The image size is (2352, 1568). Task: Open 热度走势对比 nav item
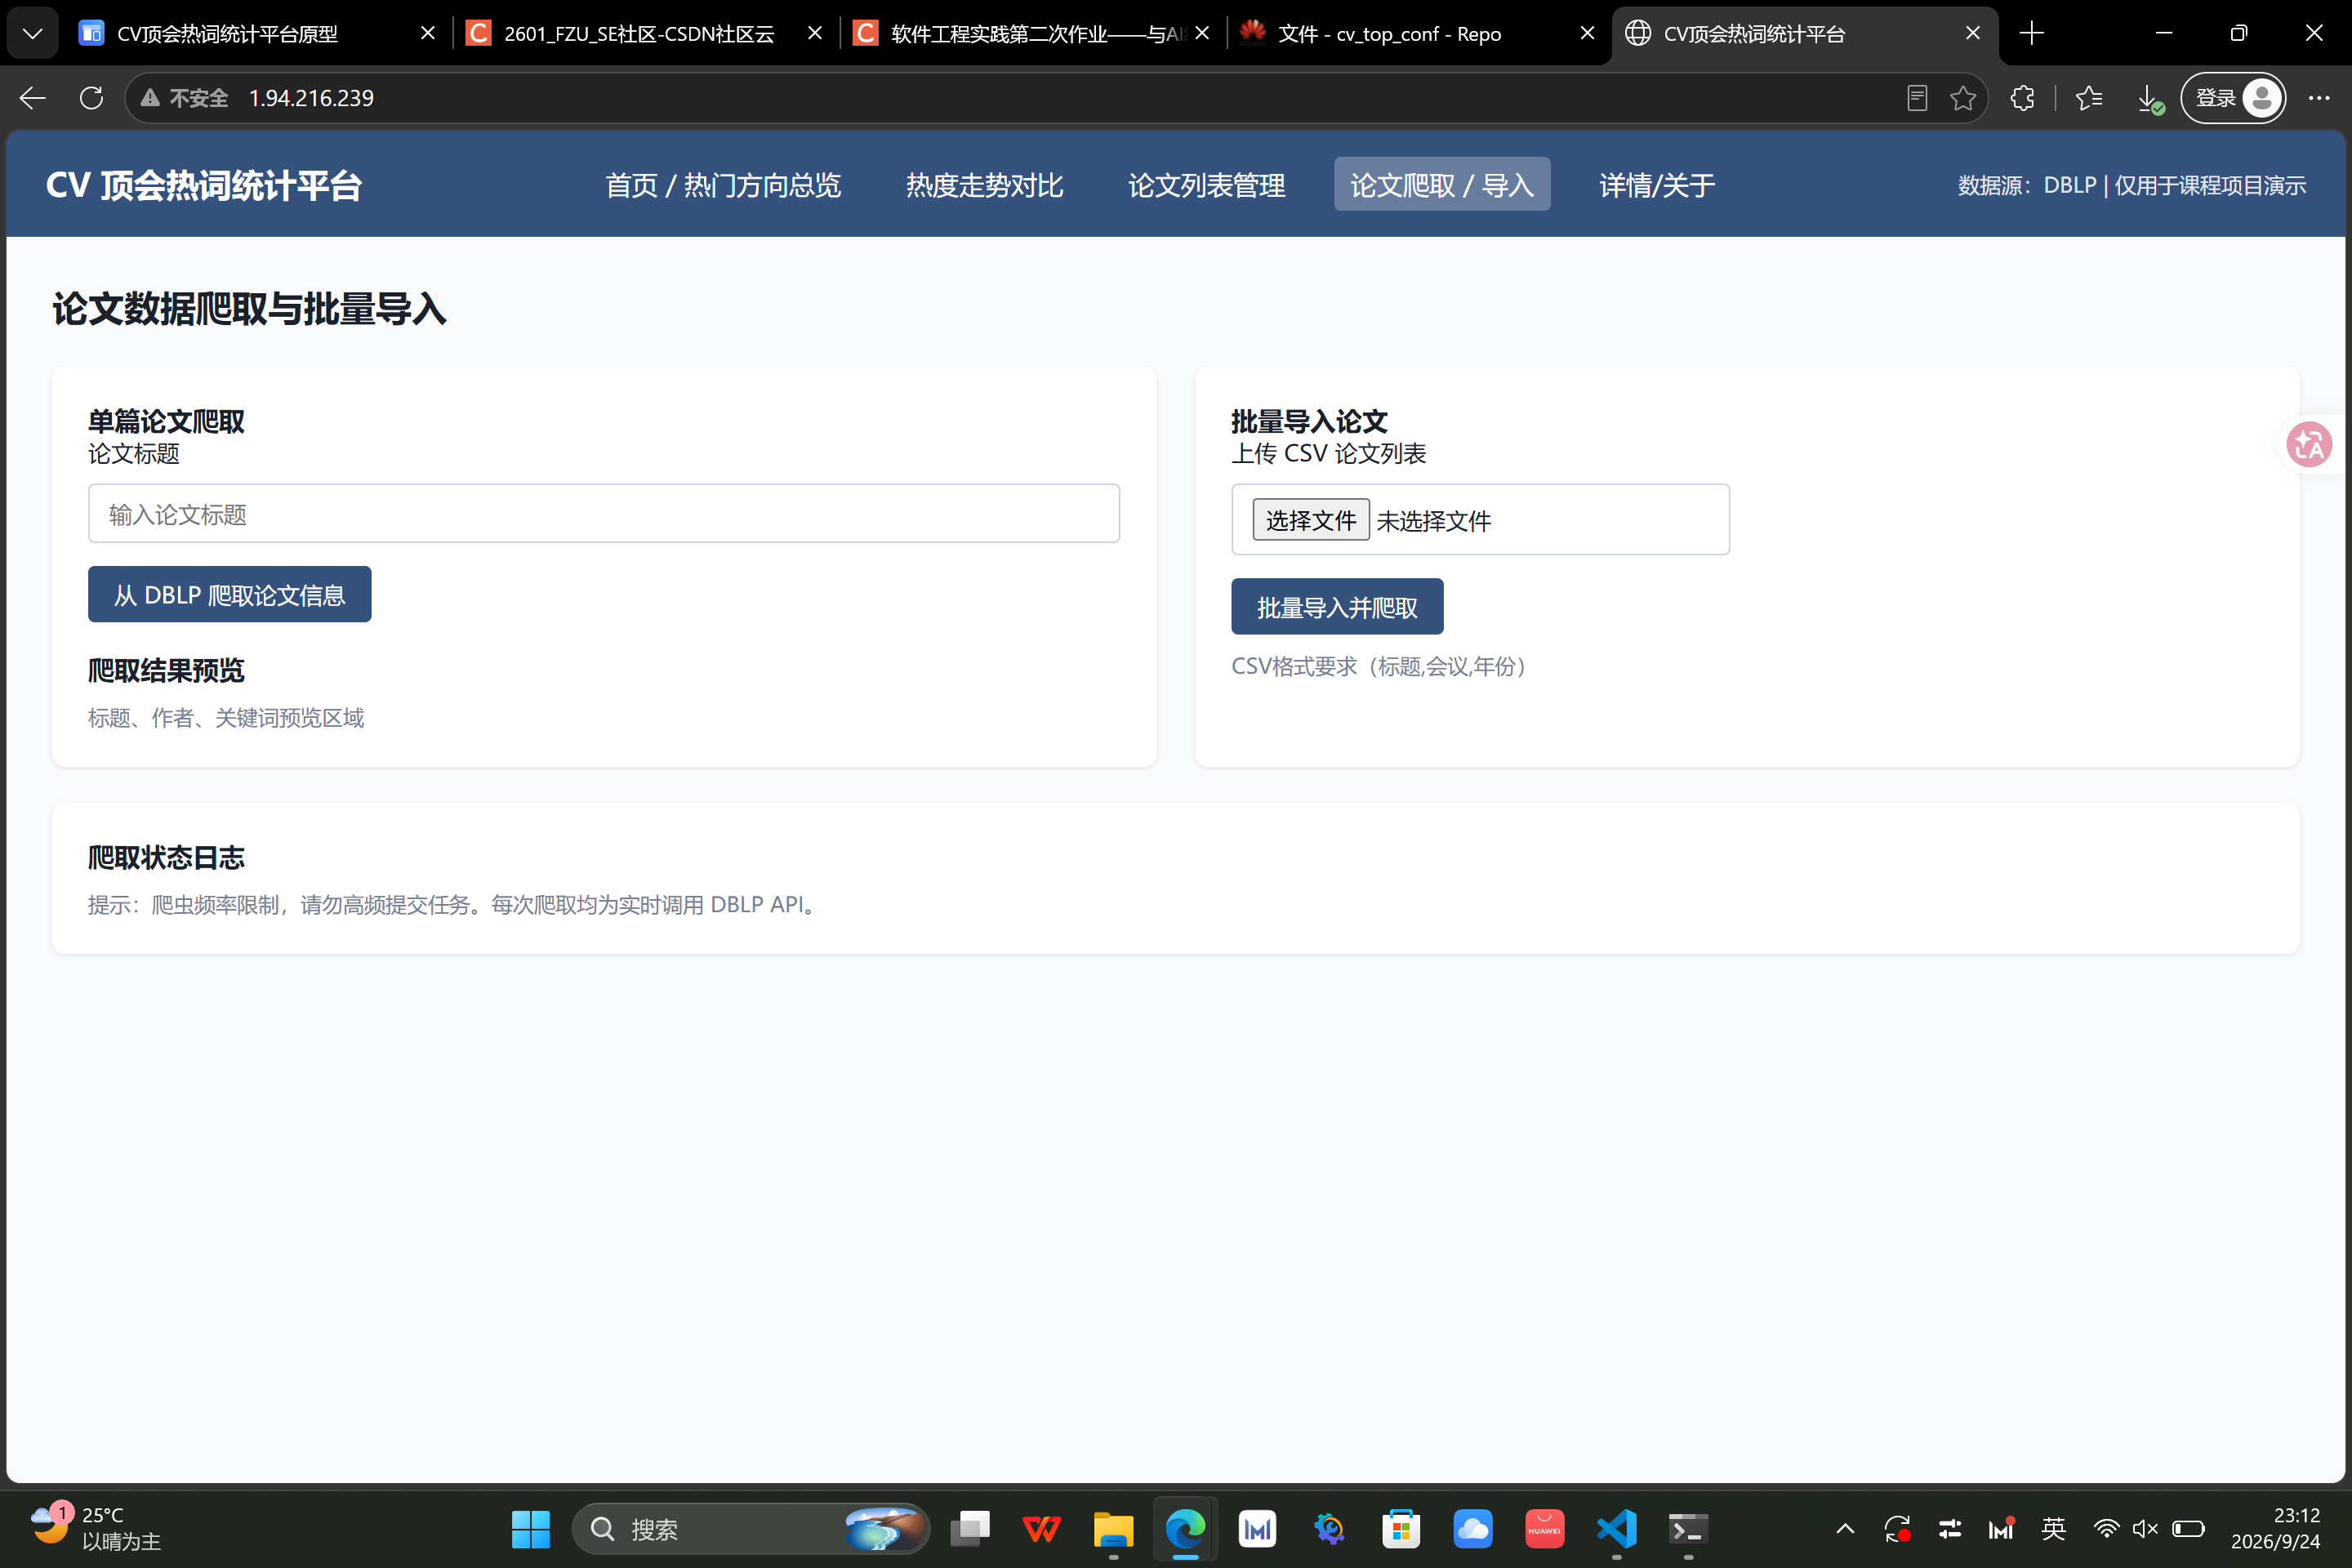(x=984, y=185)
